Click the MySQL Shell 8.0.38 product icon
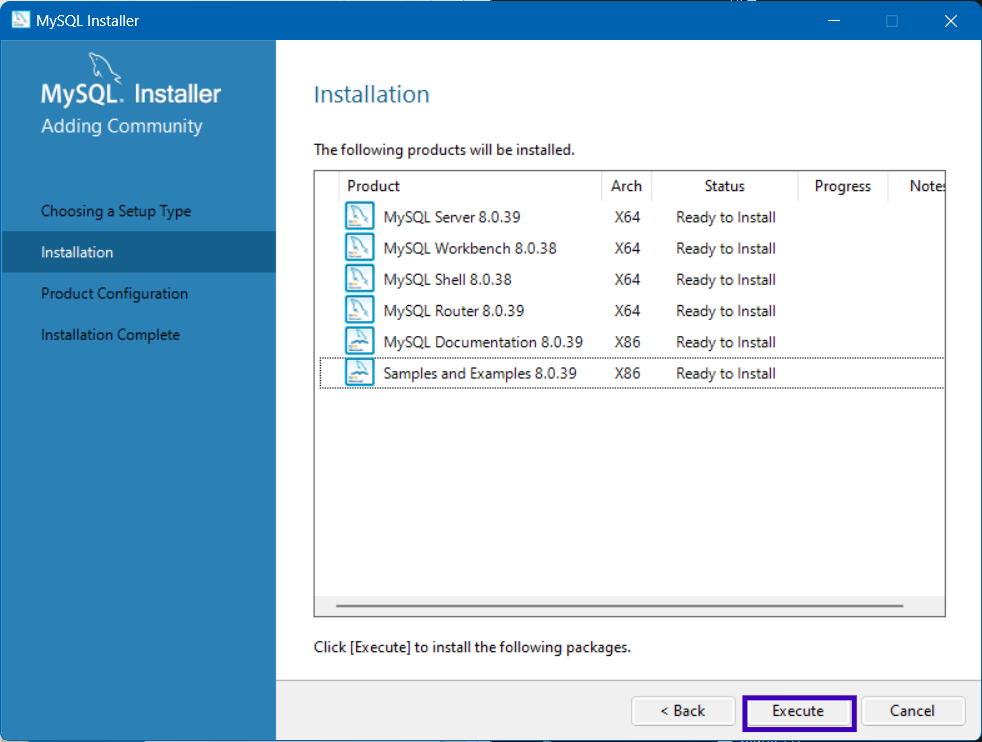The image size is (982, 742). 359,279
